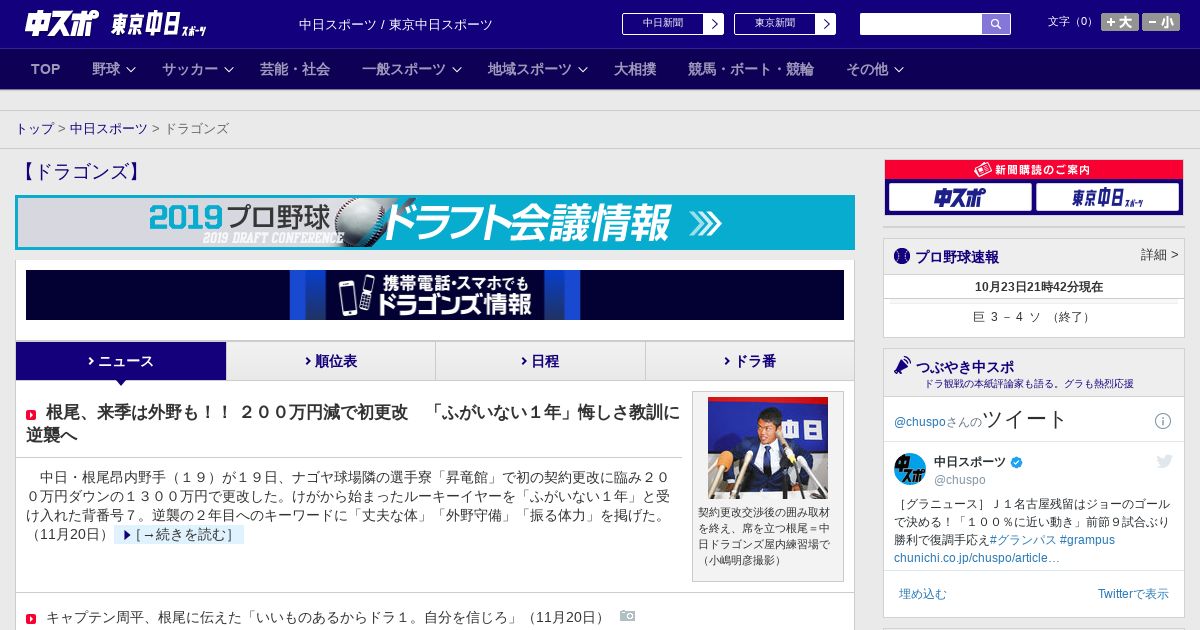Expand the 野球 menu
The width and height of the screenshot is (1200, 630).
113,69
